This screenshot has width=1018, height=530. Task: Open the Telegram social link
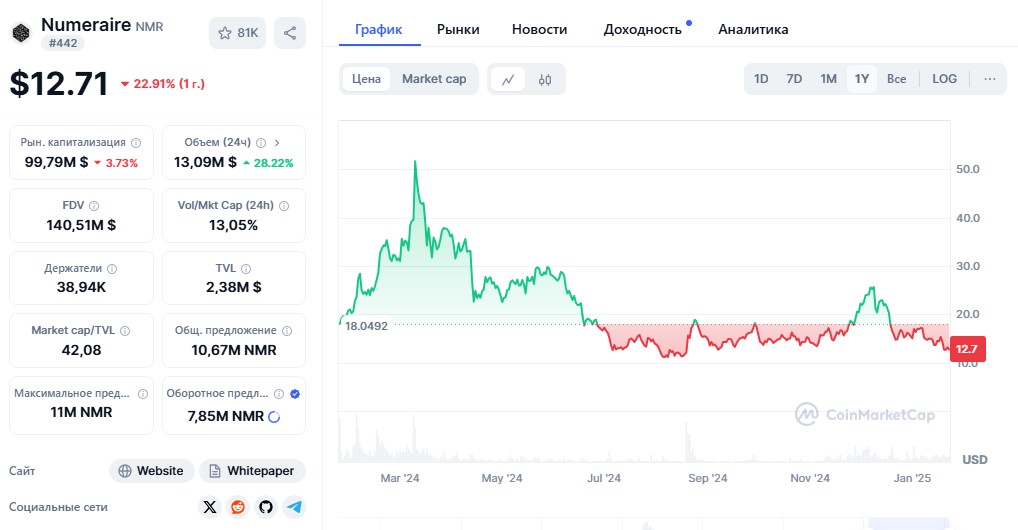click(294, 507)
